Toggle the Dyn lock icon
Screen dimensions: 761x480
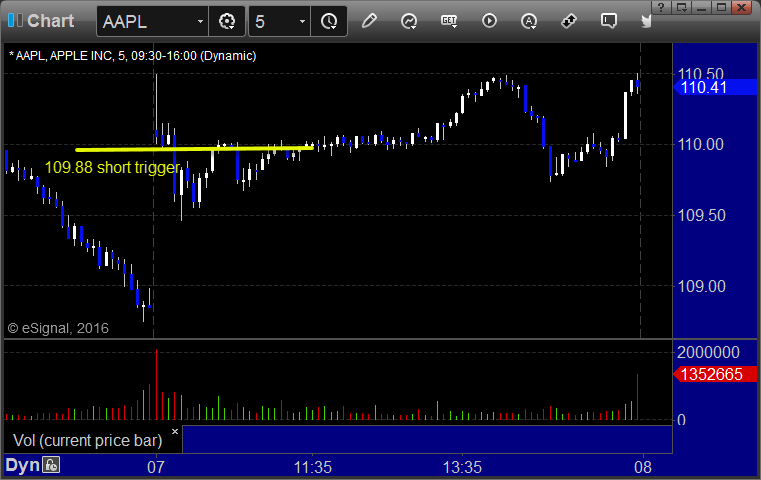click(51, 465)
